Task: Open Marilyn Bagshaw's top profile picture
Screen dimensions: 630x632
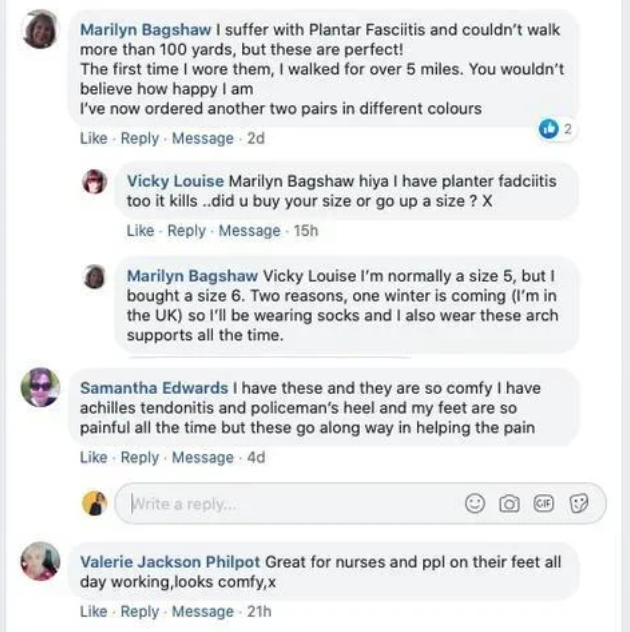Action: coord(40,29)
